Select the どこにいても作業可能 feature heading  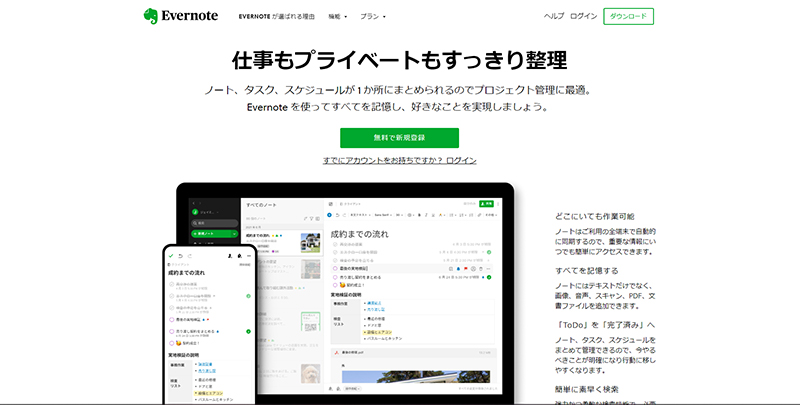coord(595,216)
